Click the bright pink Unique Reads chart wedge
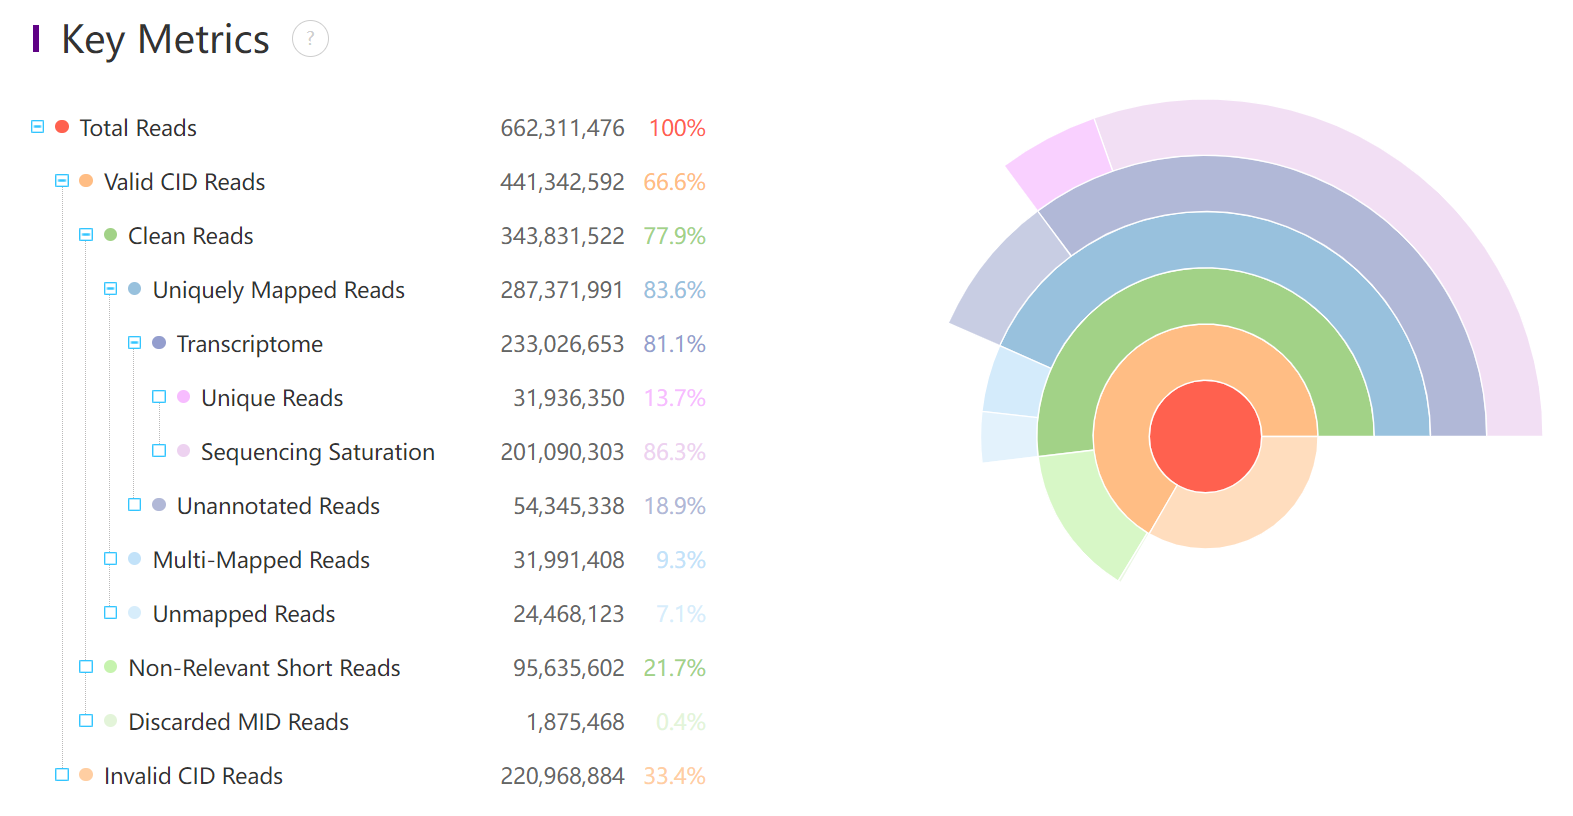1573x816 pixels. pos(1062,163)
